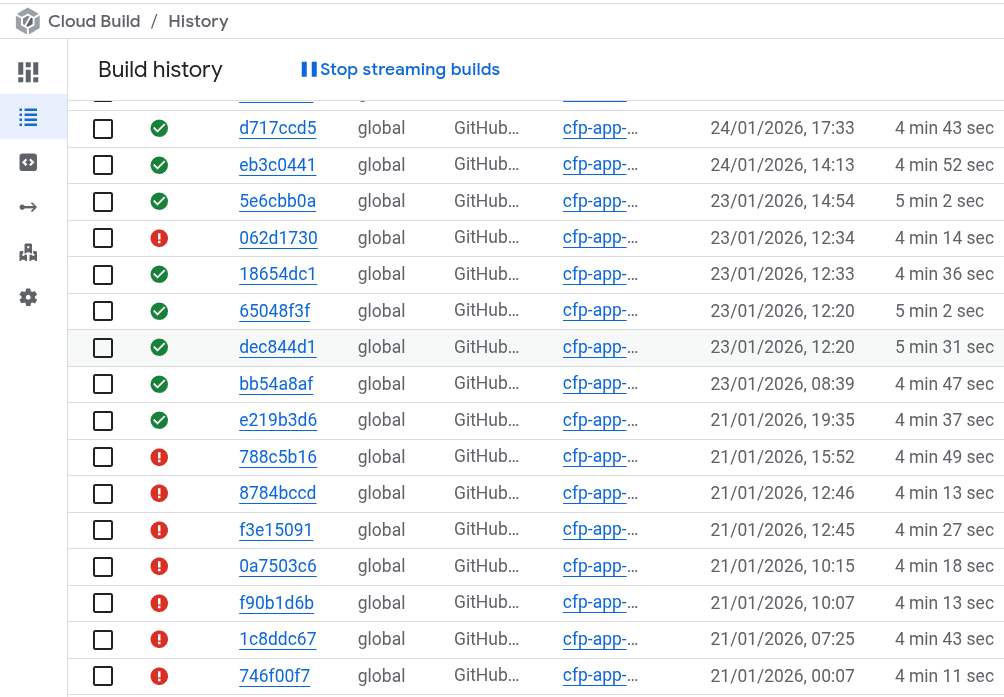This screenshot has width=1004, height=697.
Task: Click failed status icon for build 062d1730
Action: point(159,238)
